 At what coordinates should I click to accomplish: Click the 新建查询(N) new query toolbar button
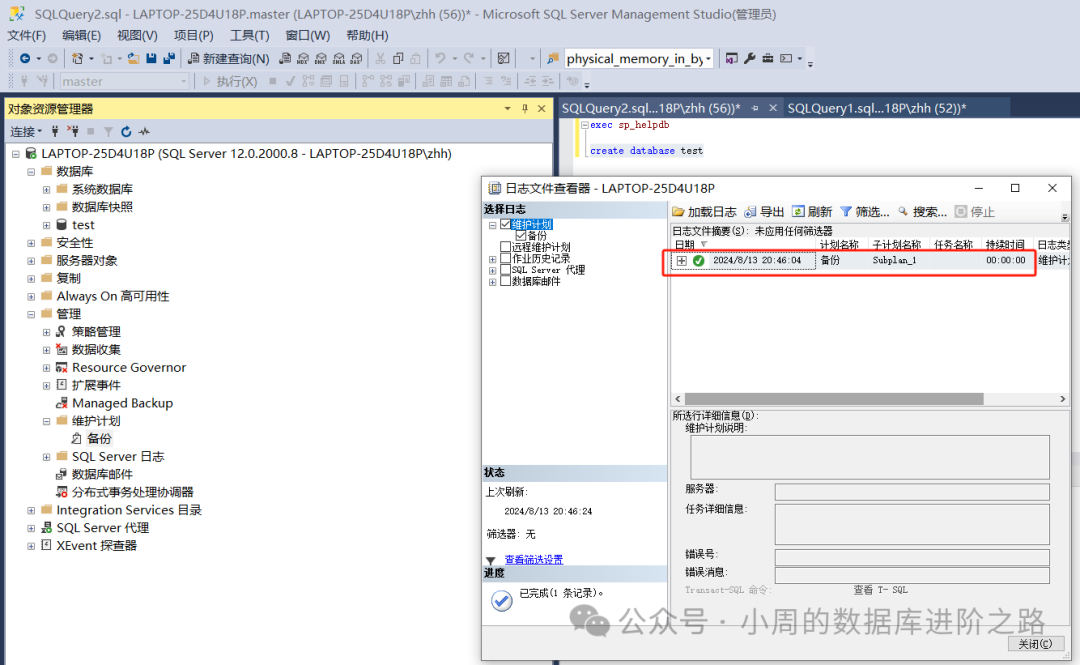(229, 59)
